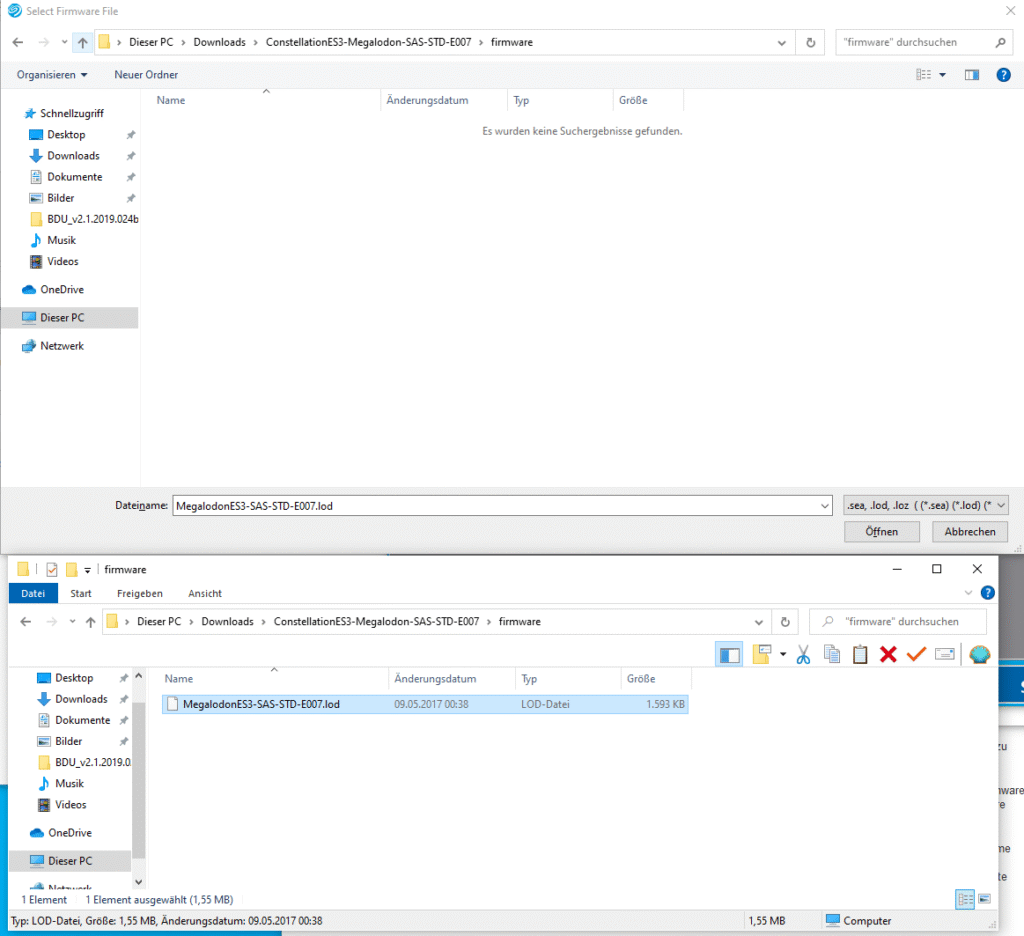Toggle the navigation pane icon in Explorer toolbar

[x=730, y=654]
